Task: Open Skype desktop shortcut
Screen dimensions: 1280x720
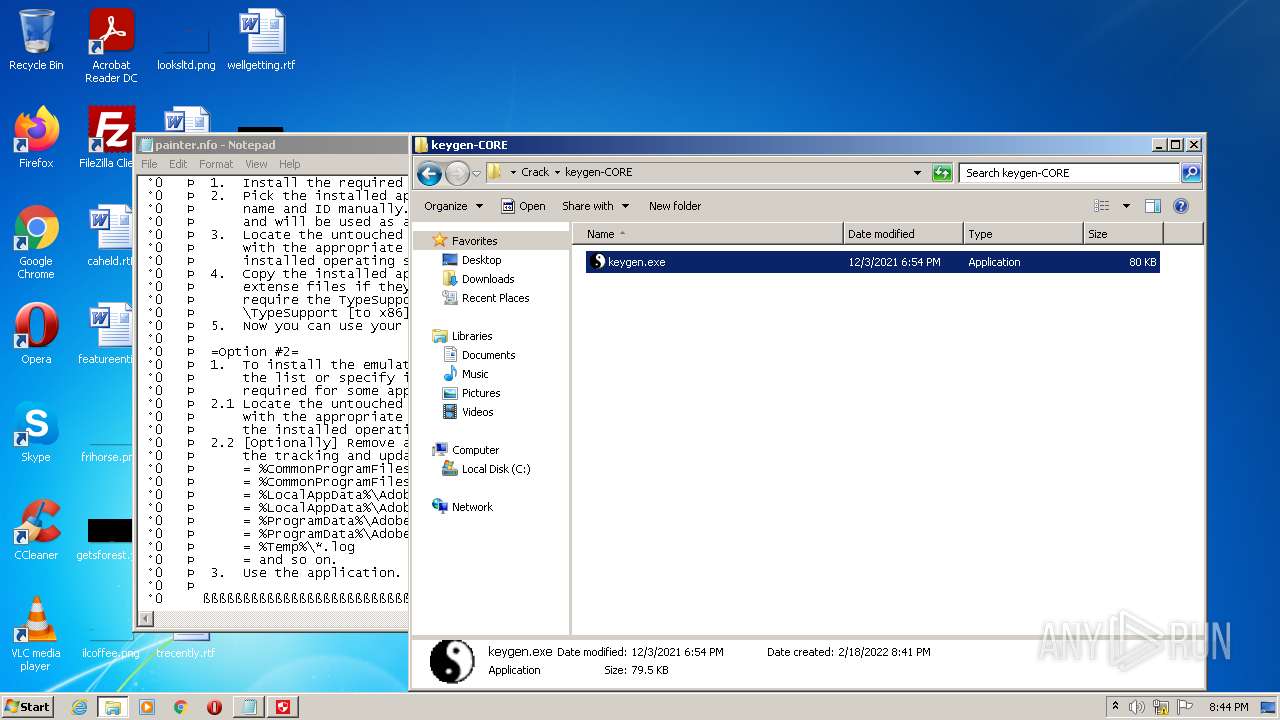Action: pos(36,432)
